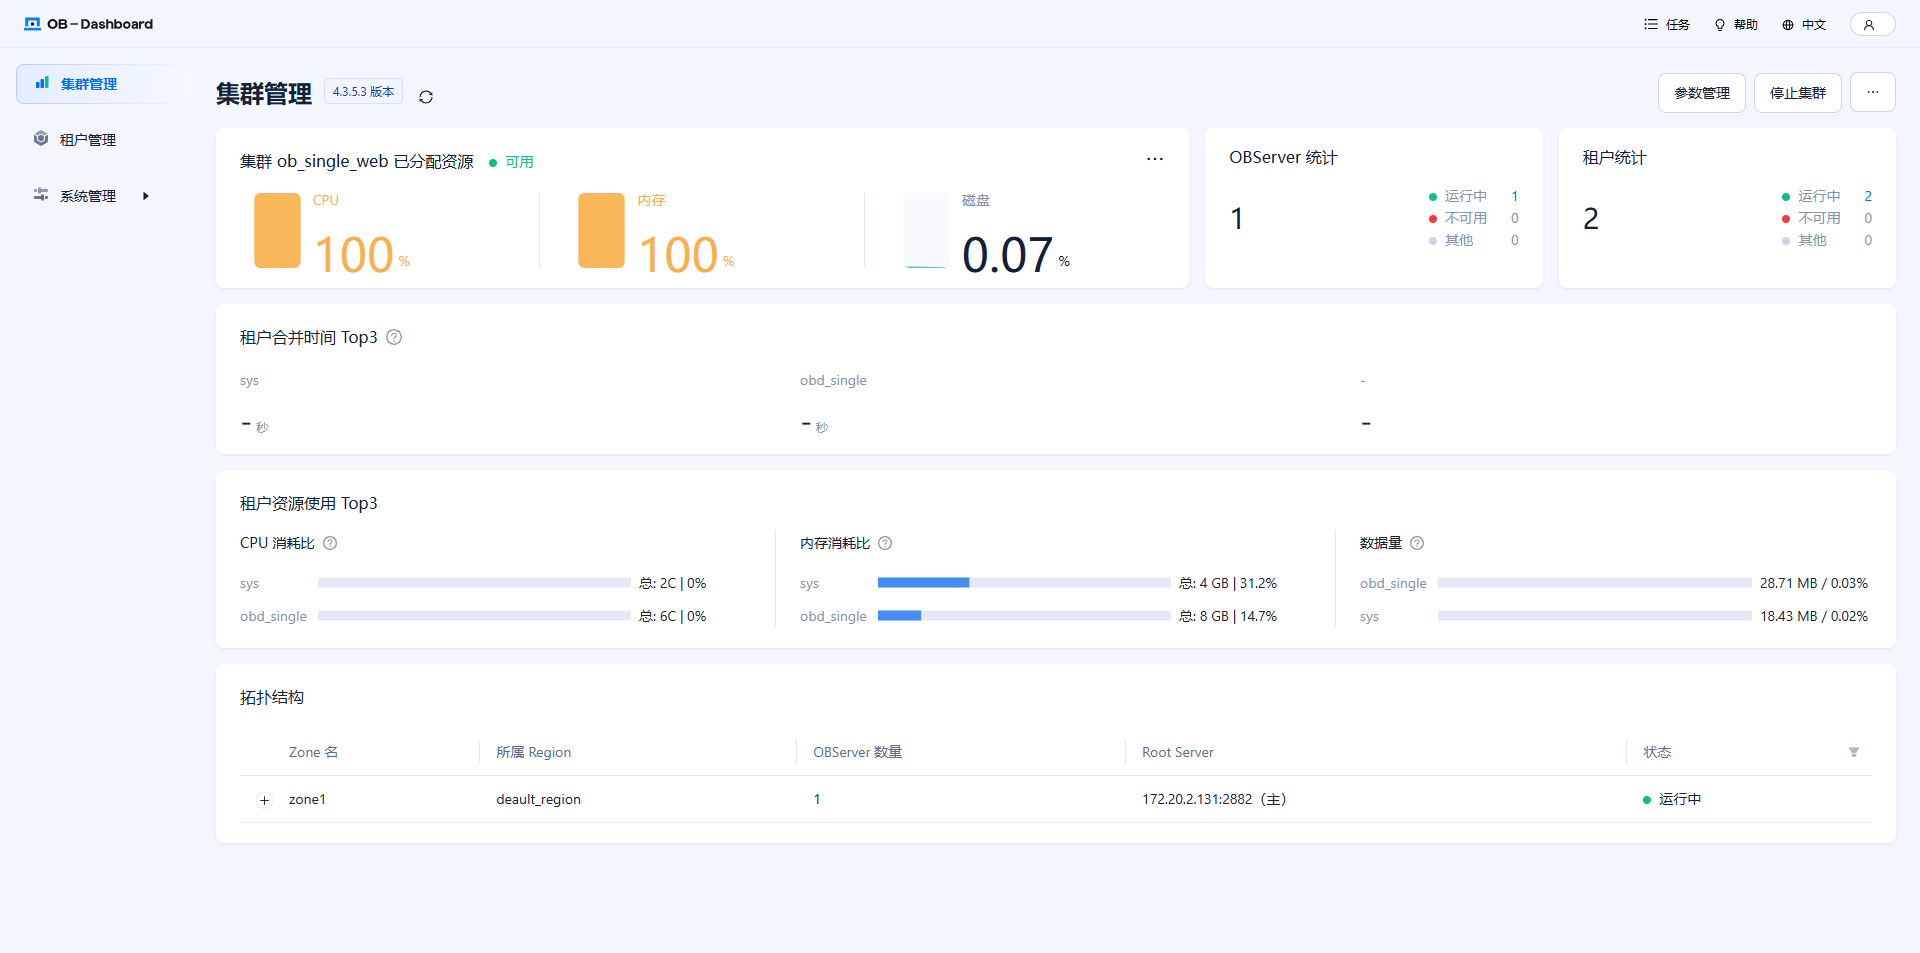1920x953 pixels.
Task: Open the 状态 column filter icon
Action: 1854,752
